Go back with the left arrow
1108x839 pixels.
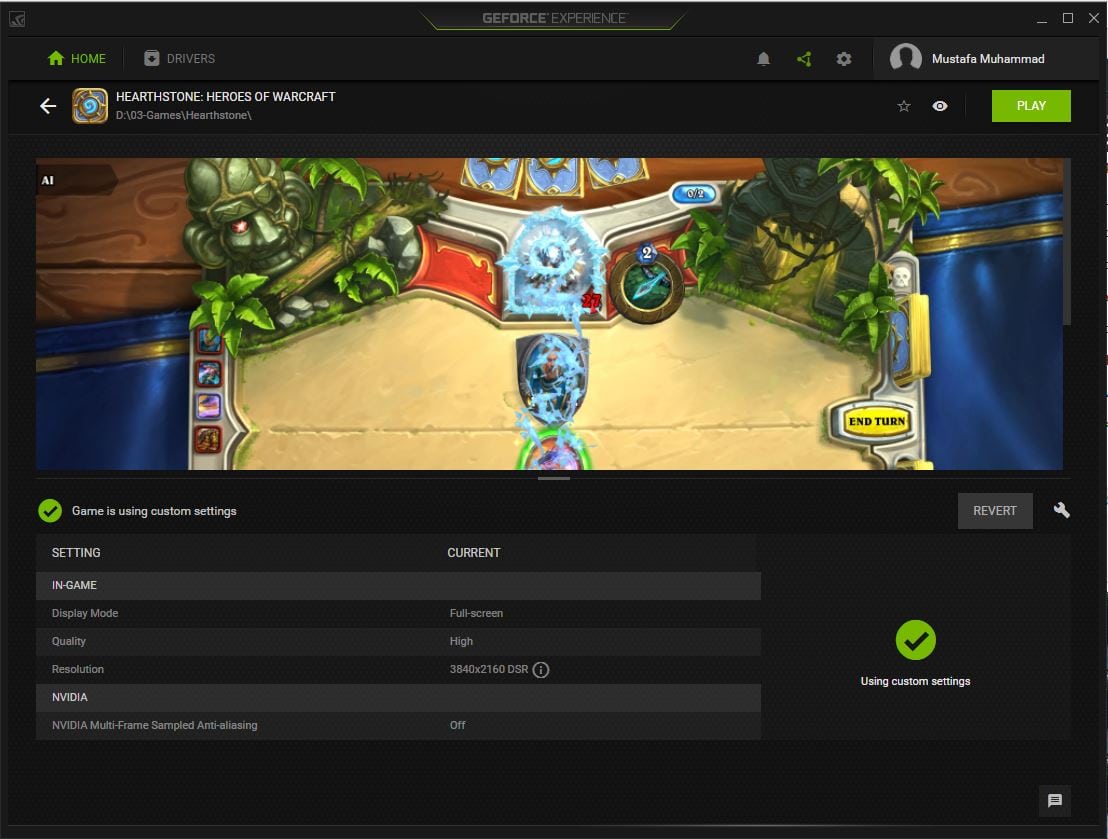point(48,106)
